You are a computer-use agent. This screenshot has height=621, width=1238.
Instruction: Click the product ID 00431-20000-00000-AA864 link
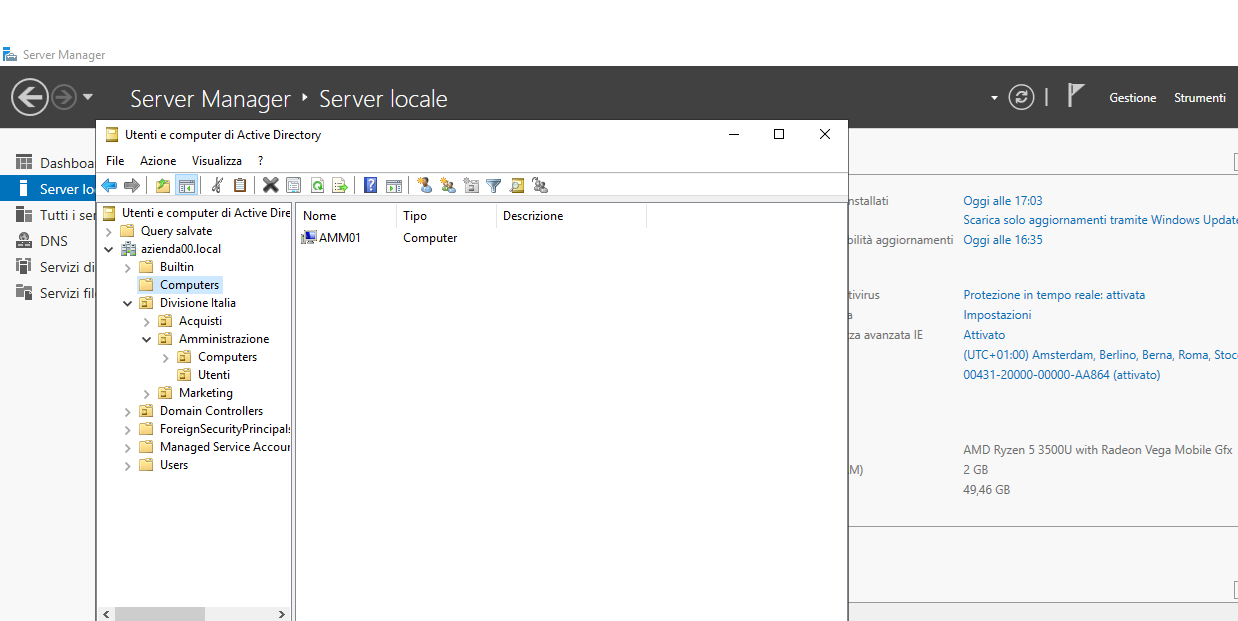1062,375
